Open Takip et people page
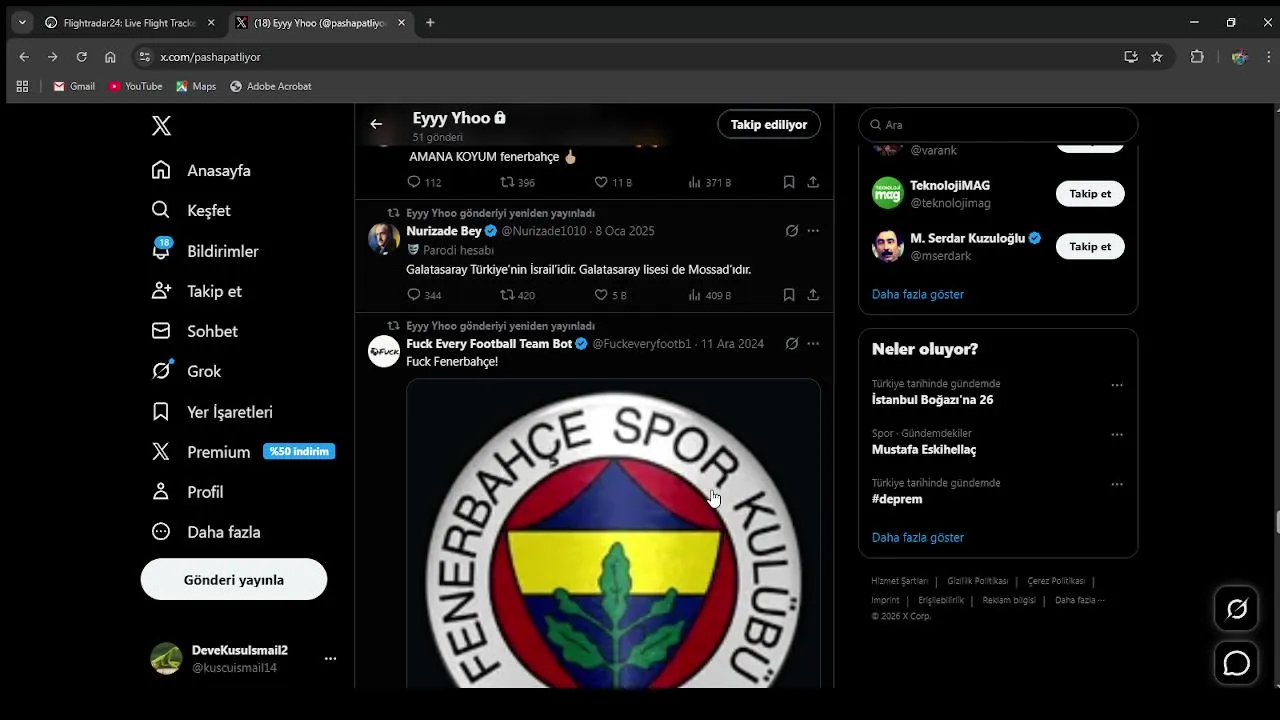Screen dimensions: 1280x720 (197, 291)
